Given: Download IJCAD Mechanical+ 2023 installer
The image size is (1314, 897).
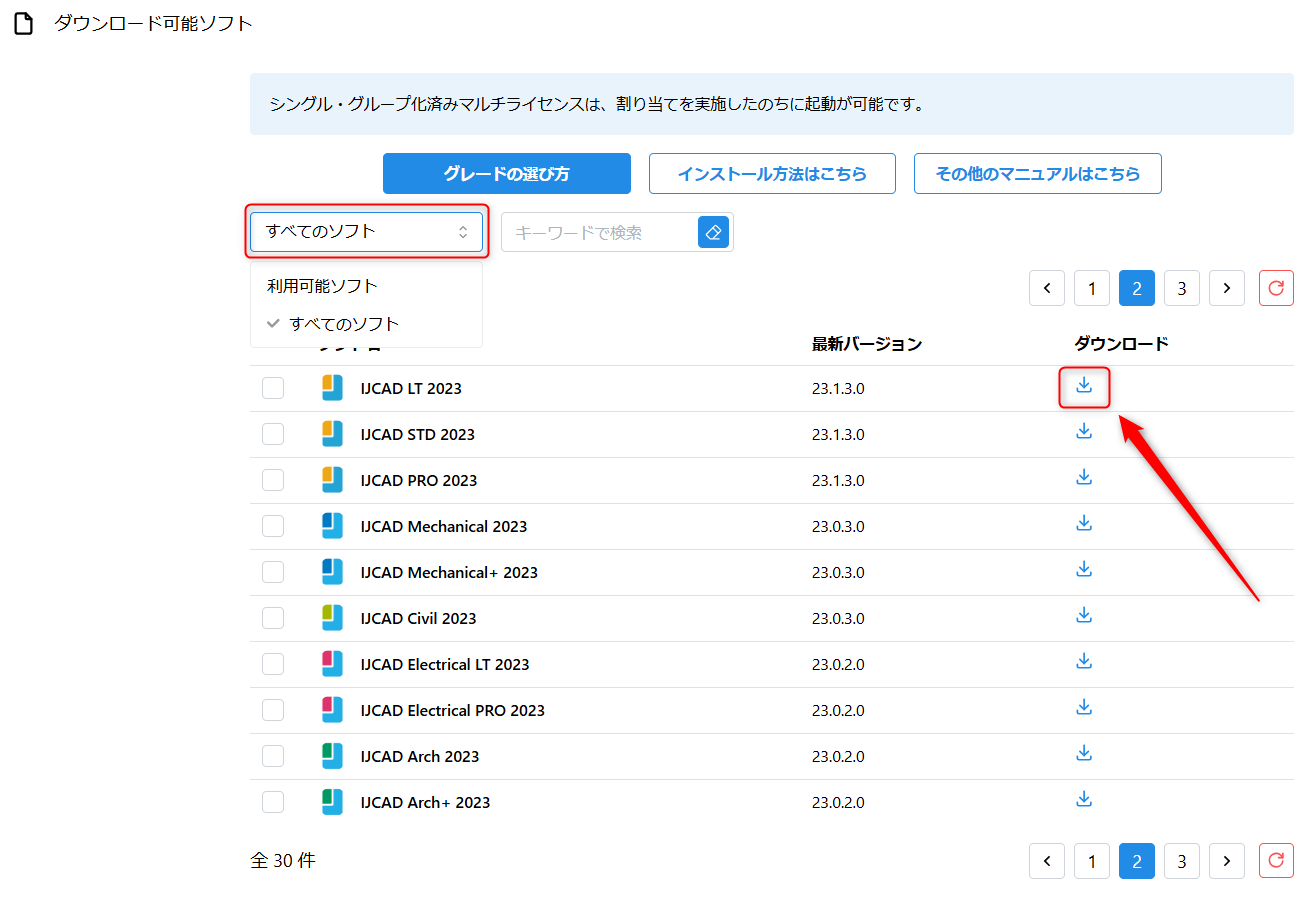Looking at the screenshot, I should 1084,569.
